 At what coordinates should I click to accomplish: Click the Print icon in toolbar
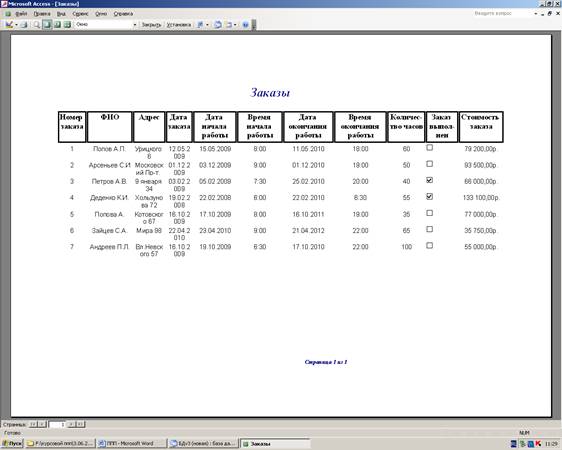[24, 25]
